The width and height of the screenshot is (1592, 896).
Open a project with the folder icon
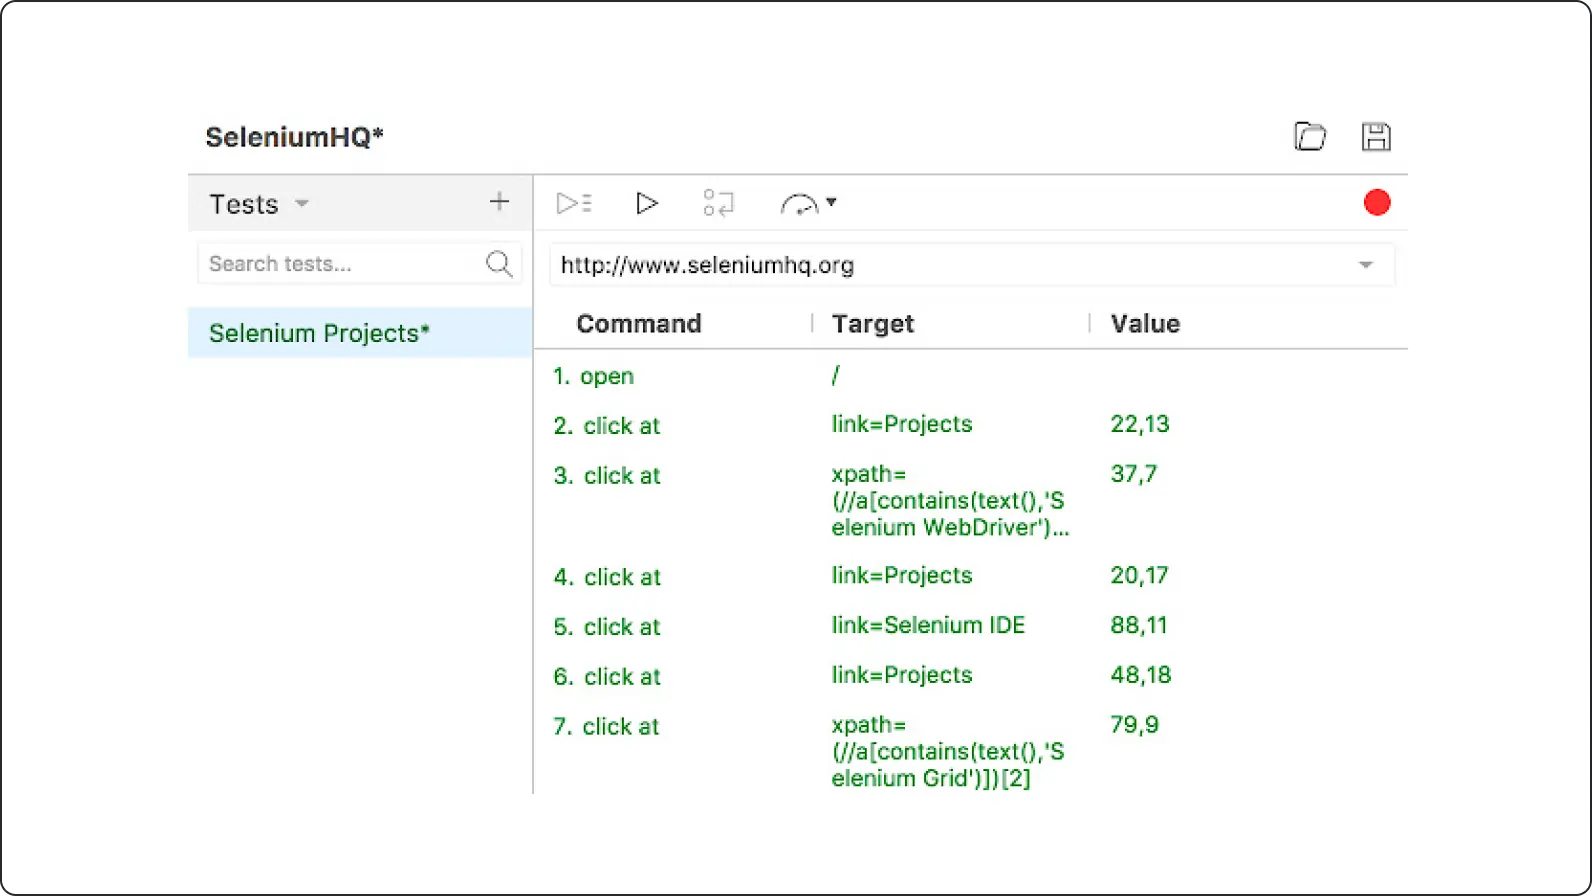1309,136
